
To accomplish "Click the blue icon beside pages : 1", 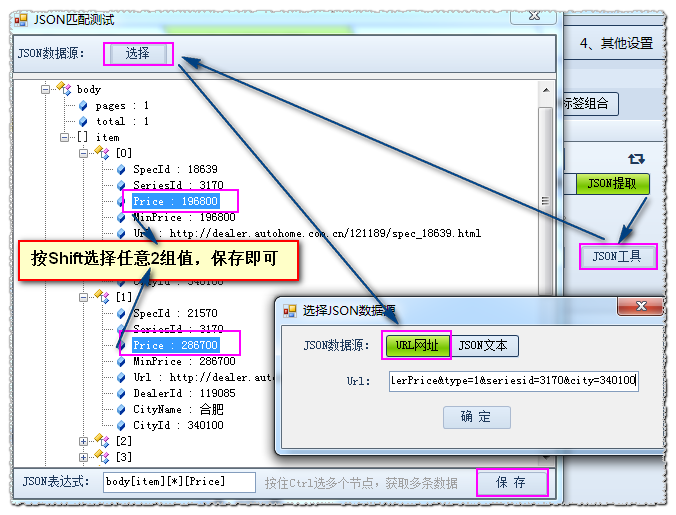I will tap(84, 105).
